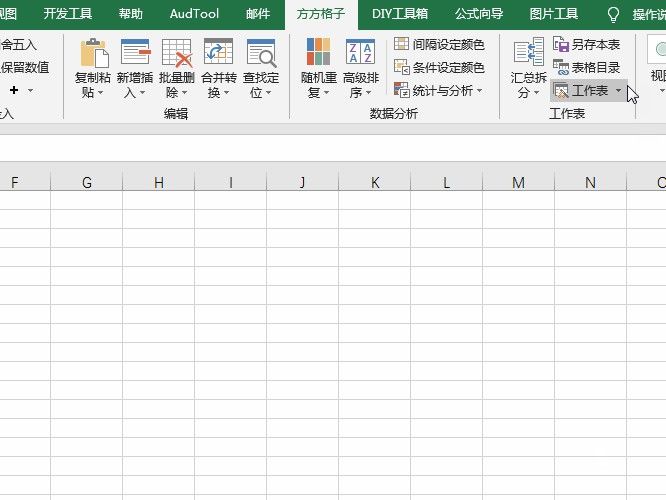
Task: Click the lightbulb tell-me icon
Action: pyautogui.click(x=613, y=14)
